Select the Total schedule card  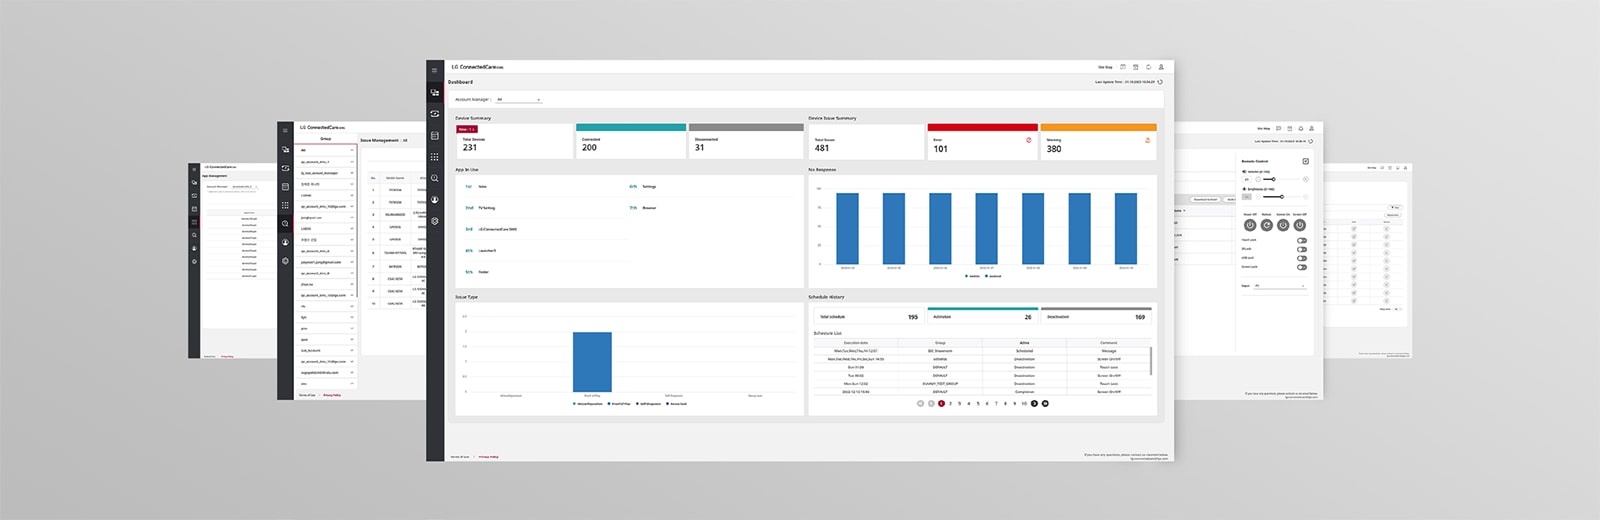pos(869,316)
